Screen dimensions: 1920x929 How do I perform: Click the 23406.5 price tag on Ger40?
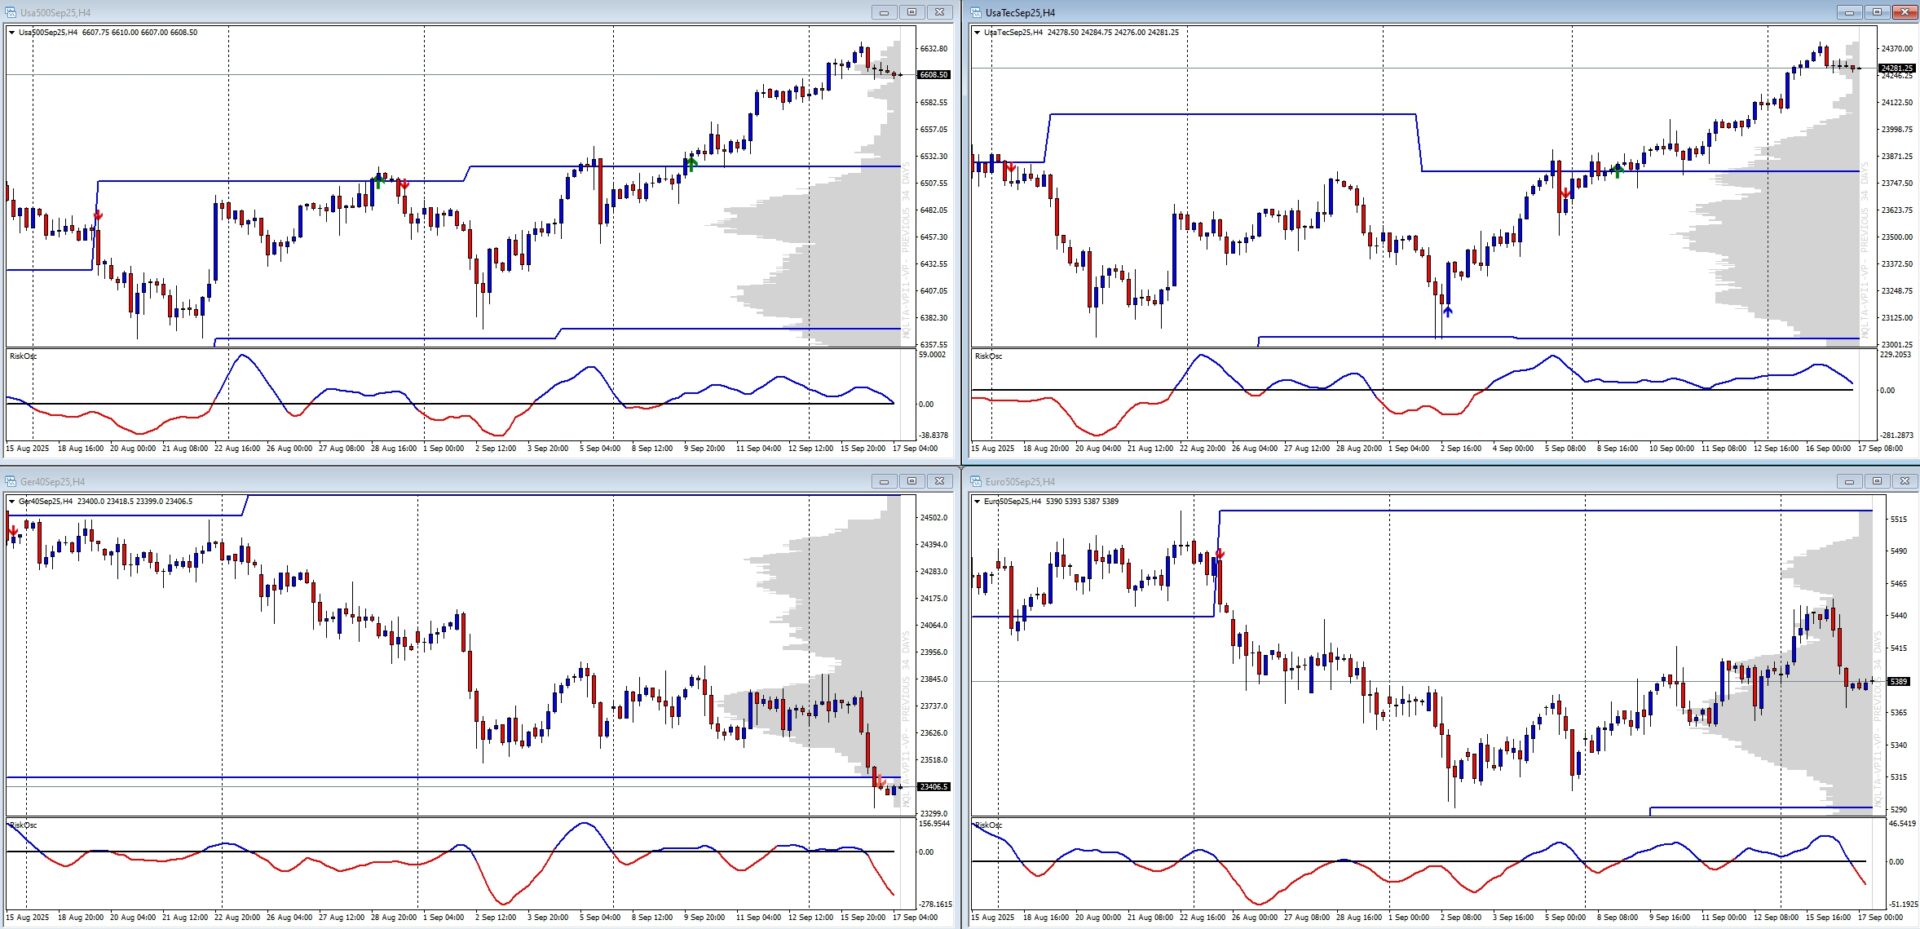[x=933, y=787]
